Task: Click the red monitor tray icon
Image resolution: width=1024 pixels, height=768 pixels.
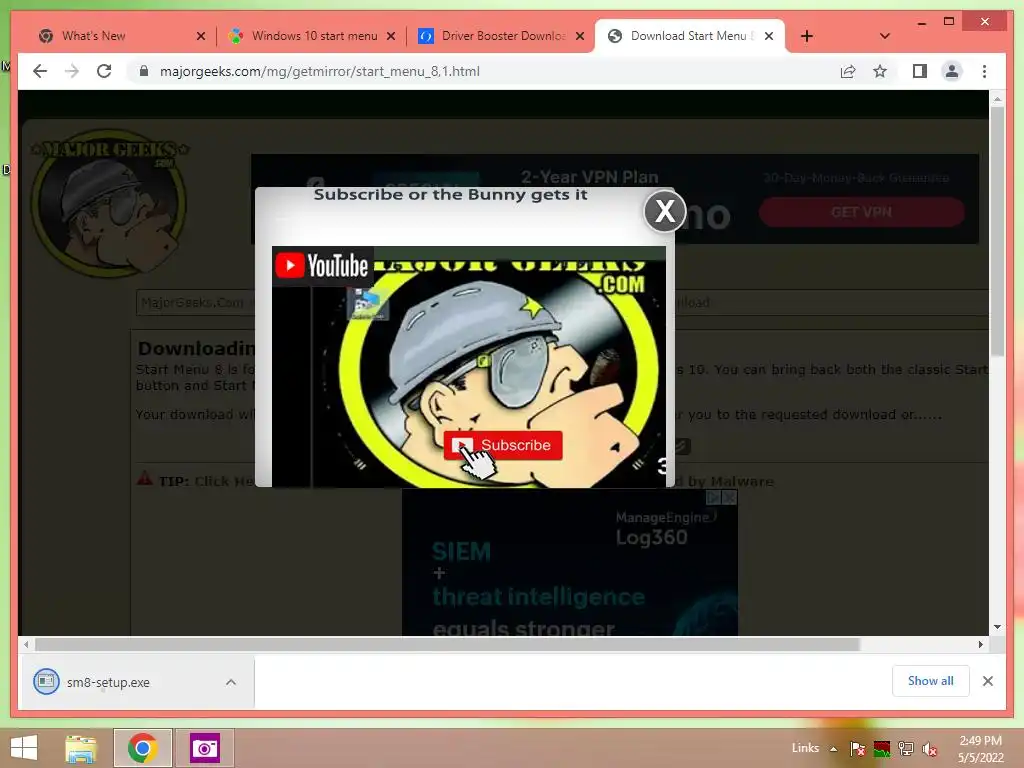Action: pyautogui.click(x=882, y=748)
